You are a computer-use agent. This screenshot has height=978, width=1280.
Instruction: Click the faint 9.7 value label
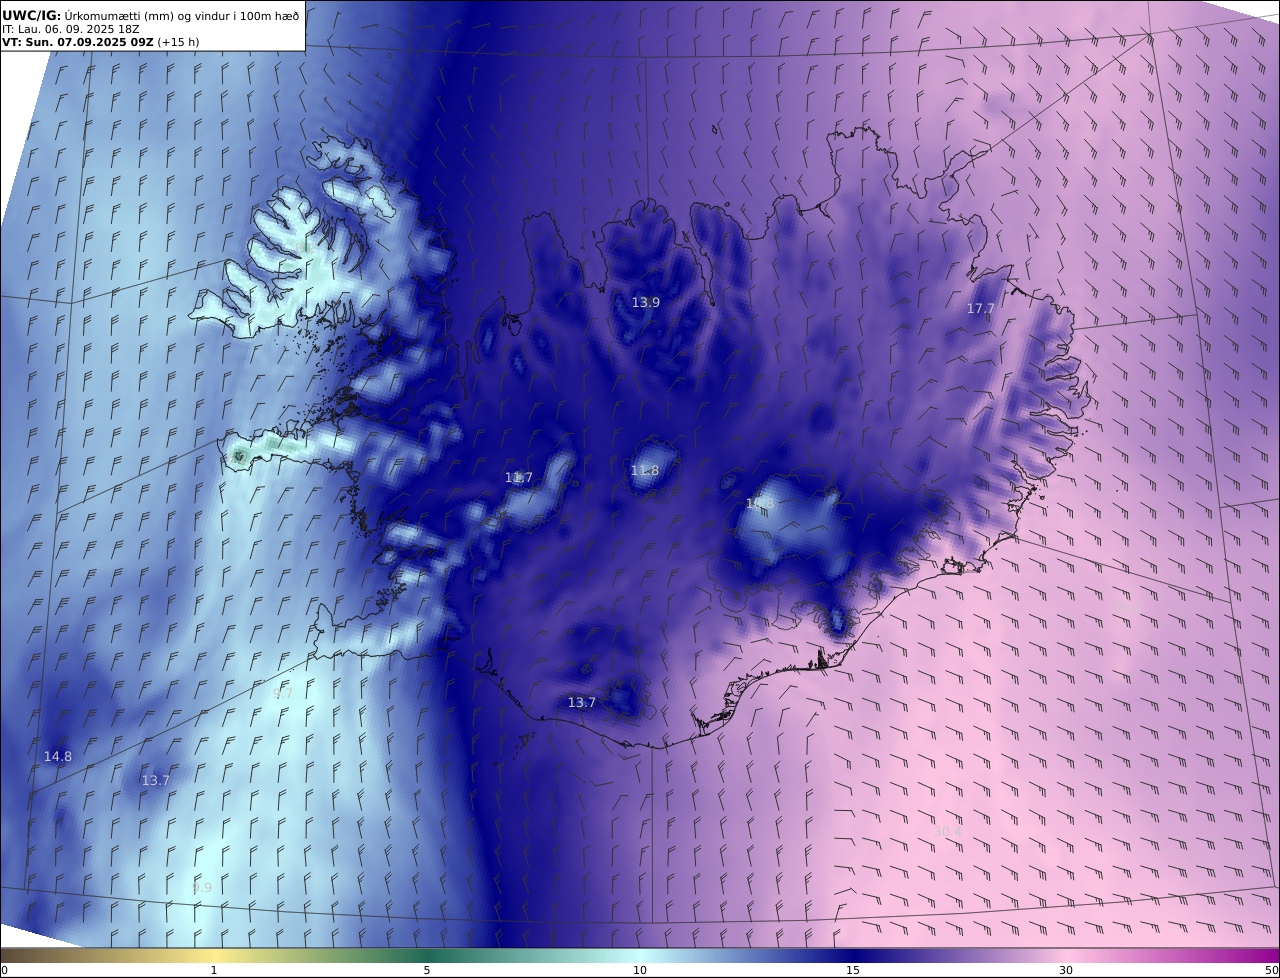(x=283, y=693)
